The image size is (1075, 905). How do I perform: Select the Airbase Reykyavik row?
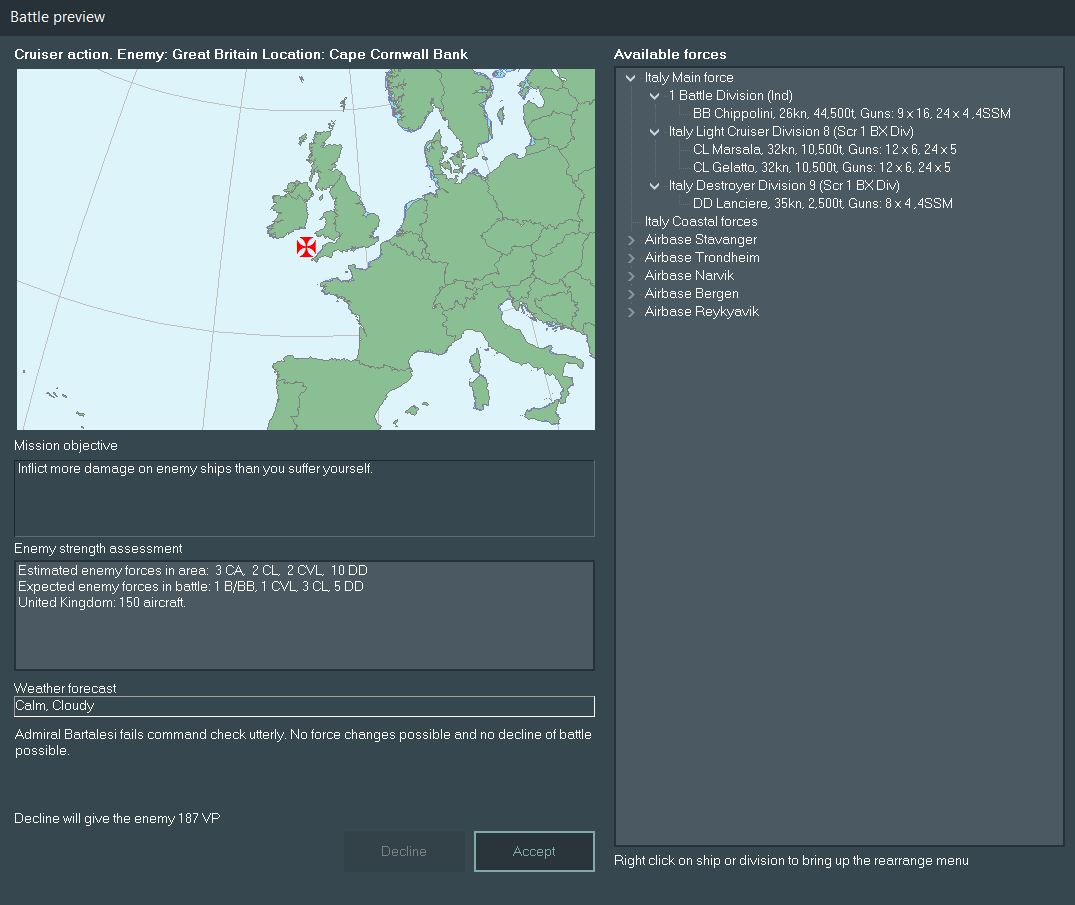tap(702, 311)
